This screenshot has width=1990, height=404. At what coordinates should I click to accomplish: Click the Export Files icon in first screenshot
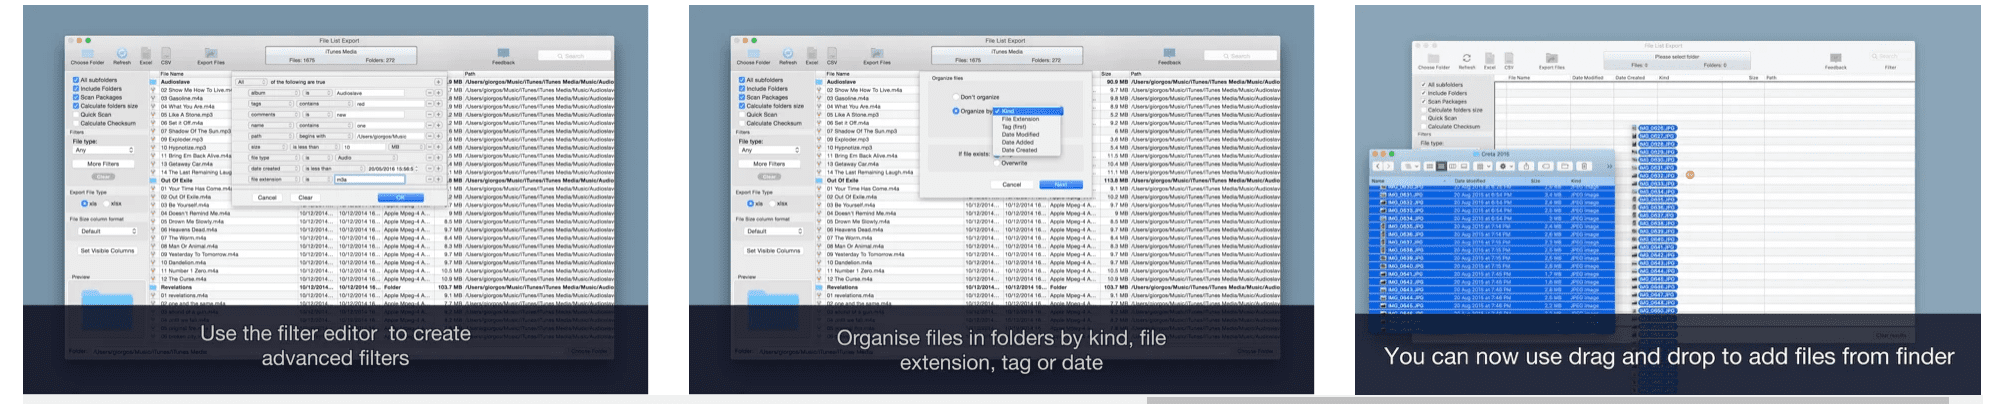211,53
